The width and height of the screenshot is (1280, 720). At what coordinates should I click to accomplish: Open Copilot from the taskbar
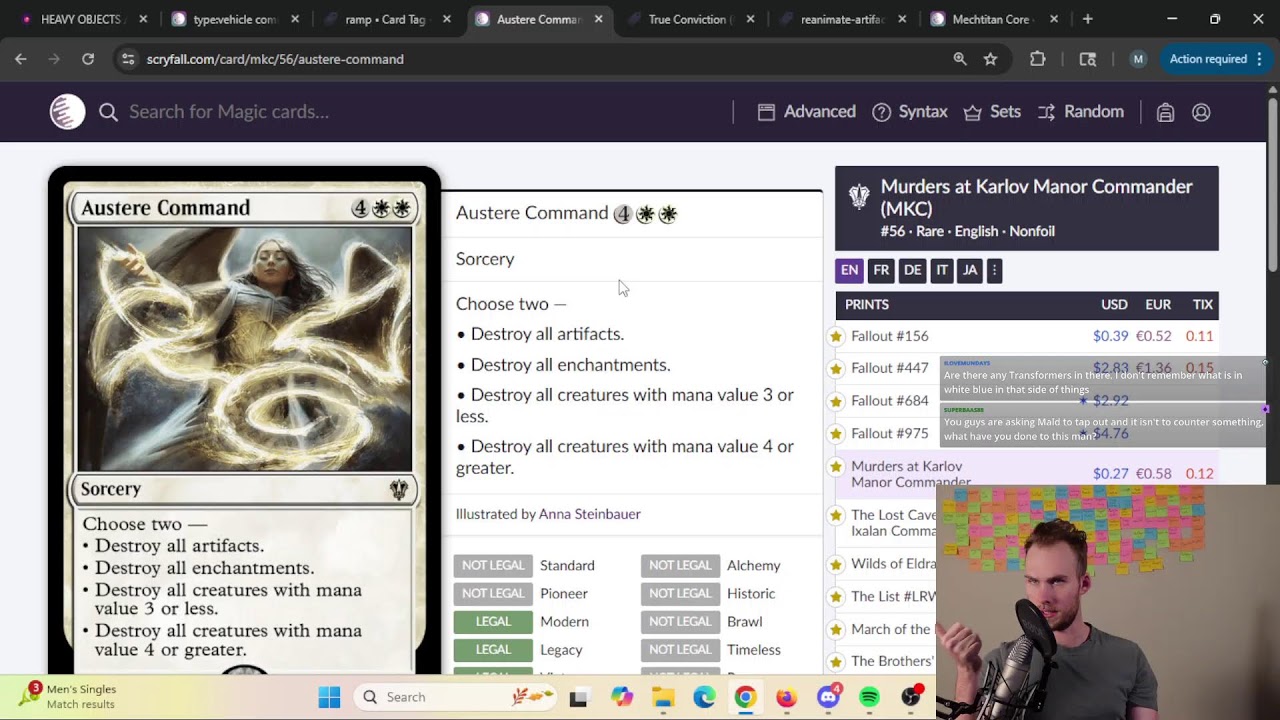pos(622,697)
